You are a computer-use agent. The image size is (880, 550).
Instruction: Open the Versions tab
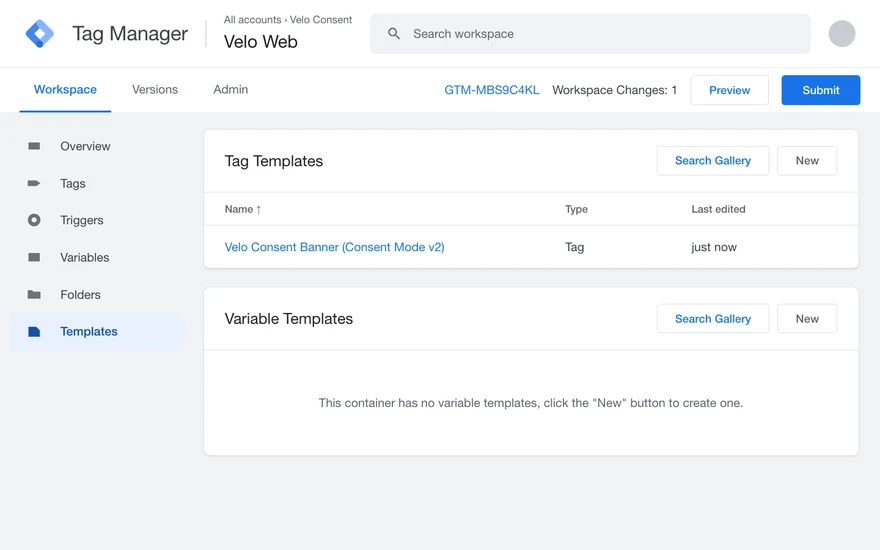155,89
